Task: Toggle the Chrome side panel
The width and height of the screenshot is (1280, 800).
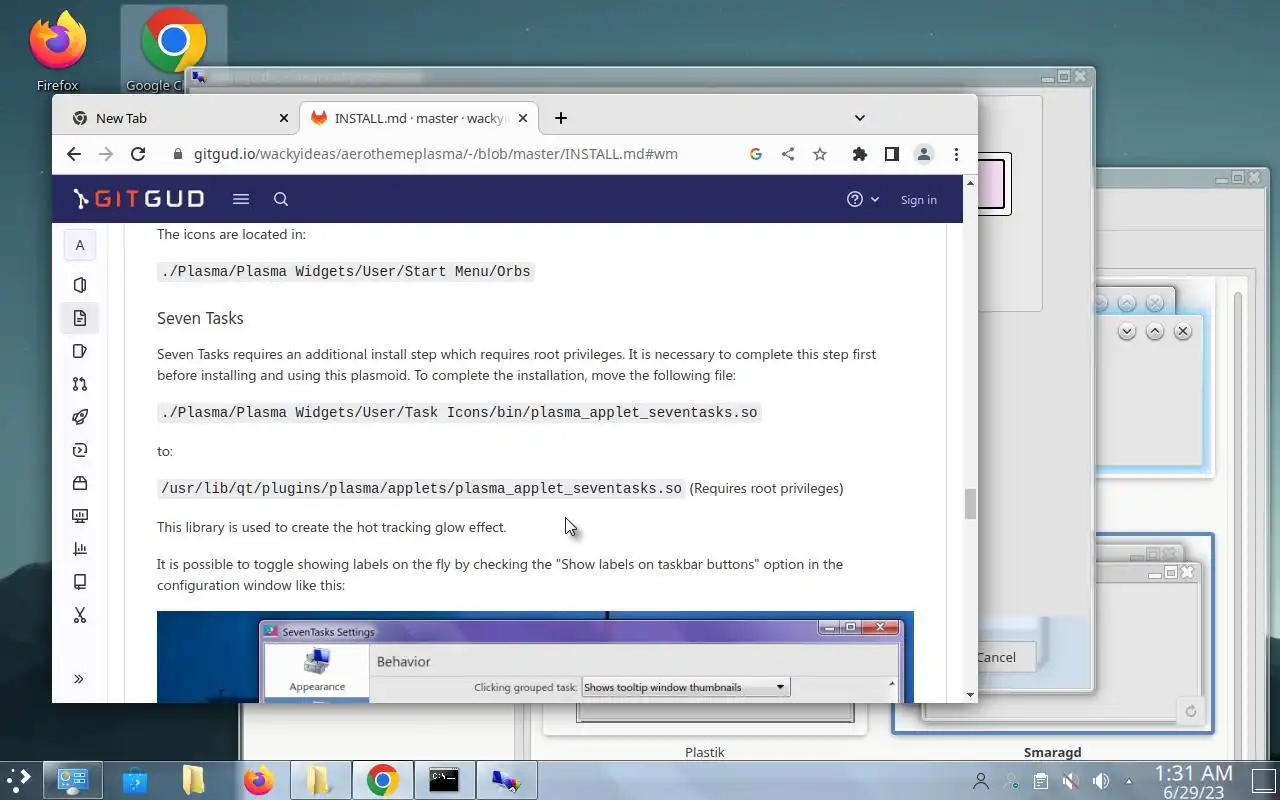Action: 891,154
